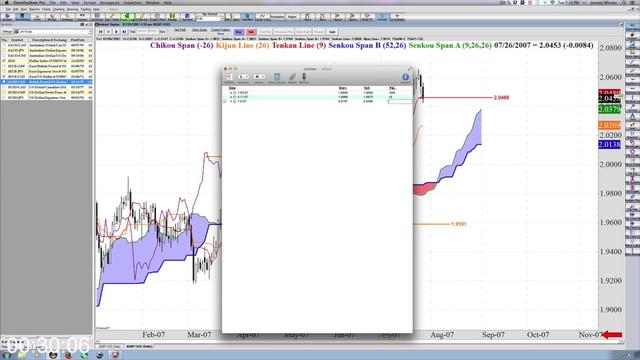Viewport: 640px width, 360px height.
Task: Click the Chikou Span (-26) legend label
Action: tap(182, 45)
